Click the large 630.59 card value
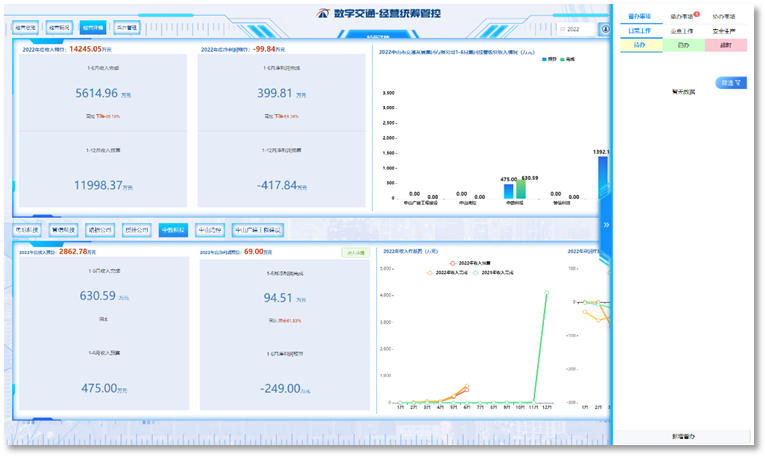767x458 pixels. (98, 296)
